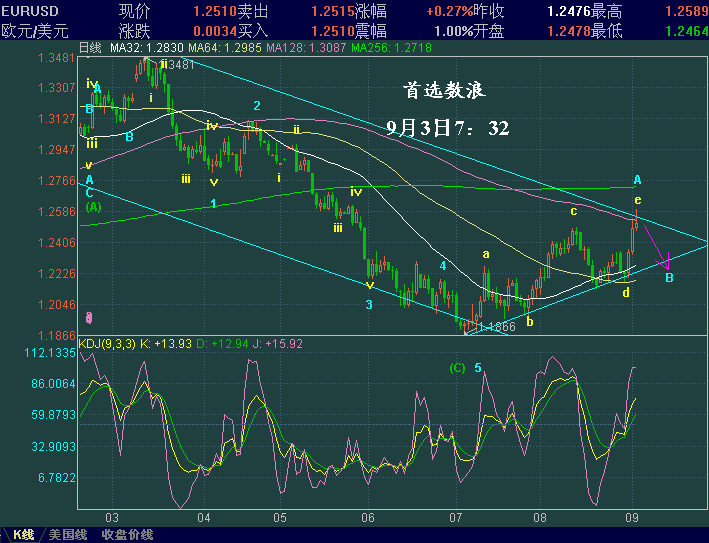The image size is (709, 543).
Task: Click the 9月3日7:32 timestamp annotation
Action: (x=448, y=128)
